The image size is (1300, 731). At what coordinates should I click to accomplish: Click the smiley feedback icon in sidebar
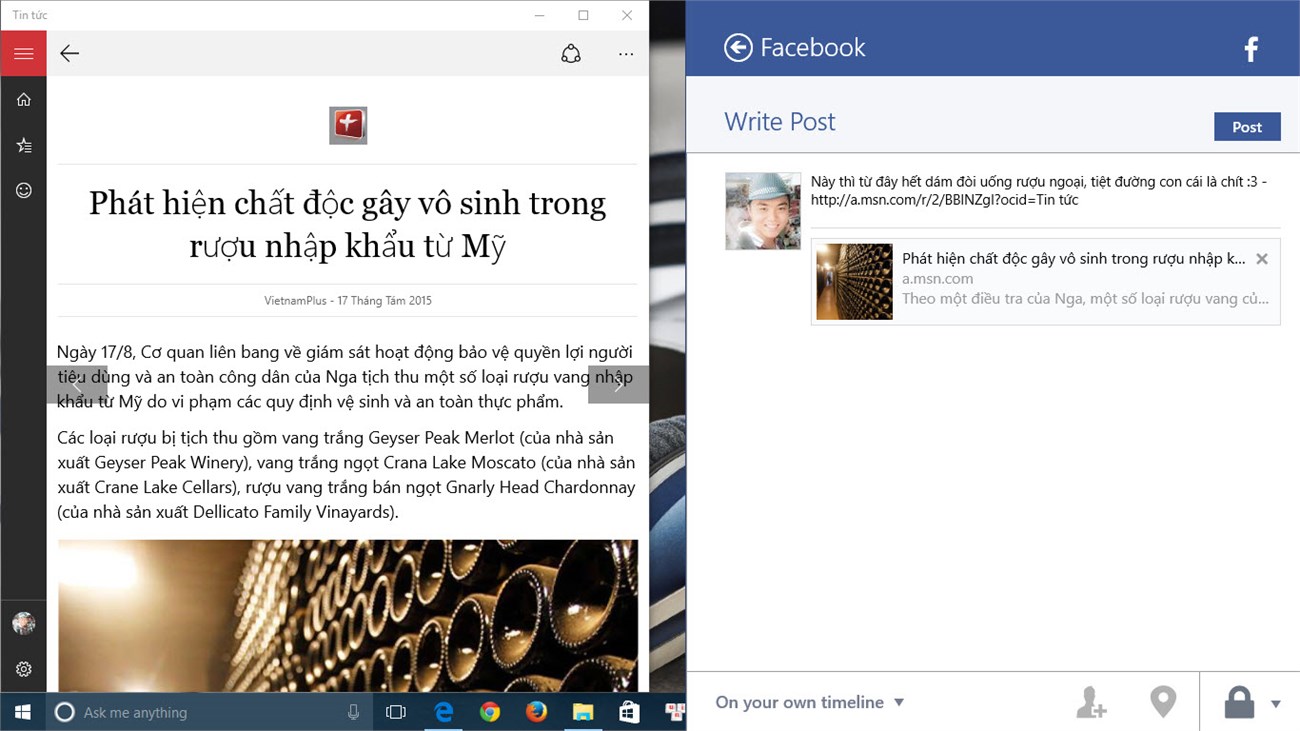(24, 190)
